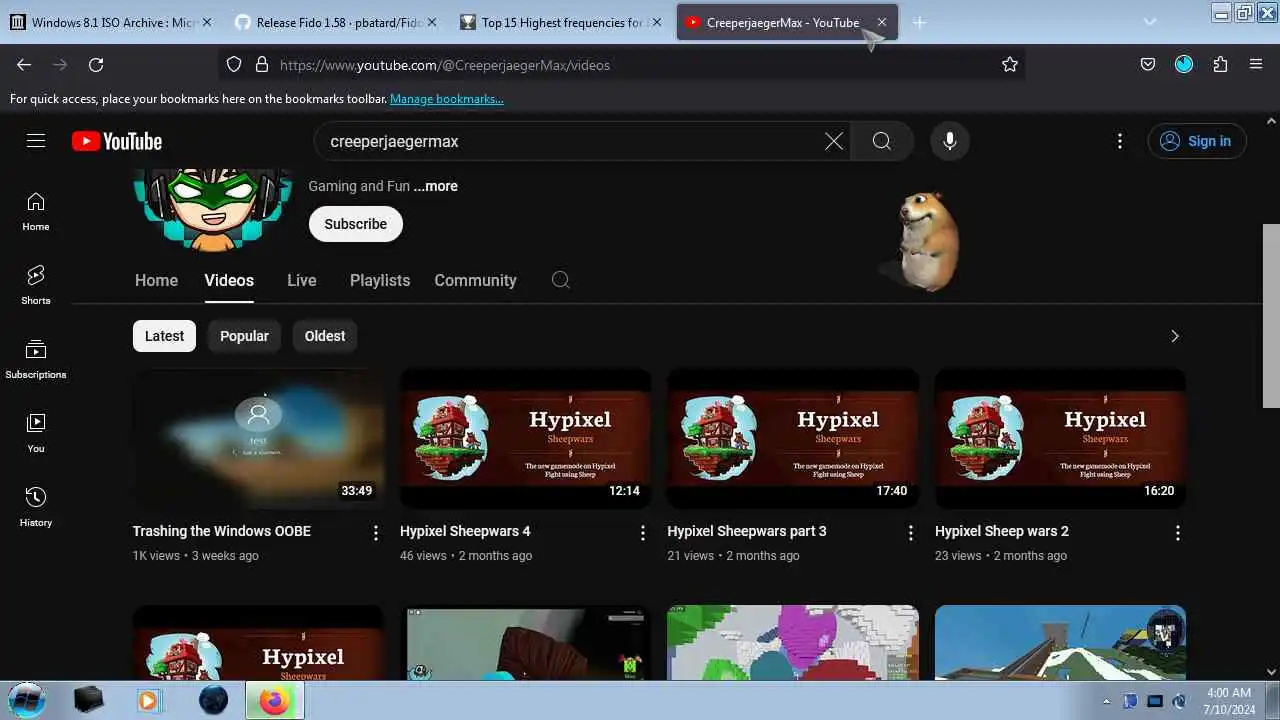
Task: Select the Popular filter chip
Action: coord(244,336)
